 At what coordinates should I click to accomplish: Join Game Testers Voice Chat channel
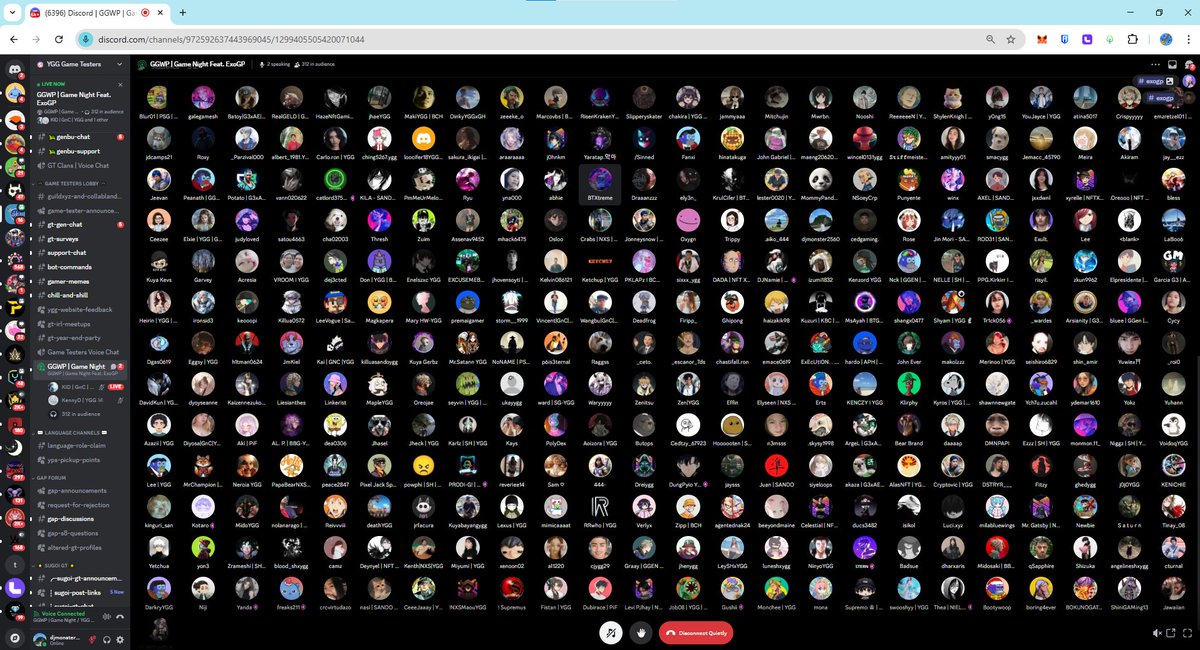coord(82,352)
